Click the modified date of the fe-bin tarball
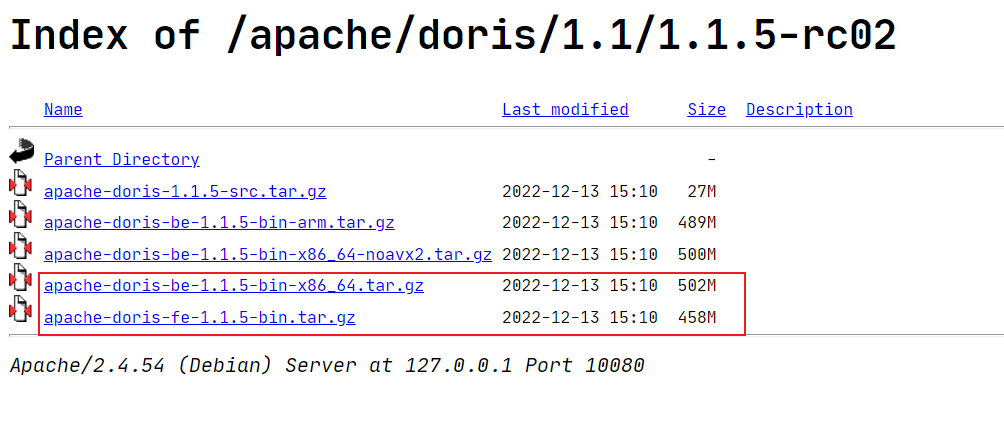The height and width of the screenshot is (425, 1004). point(580,318)
